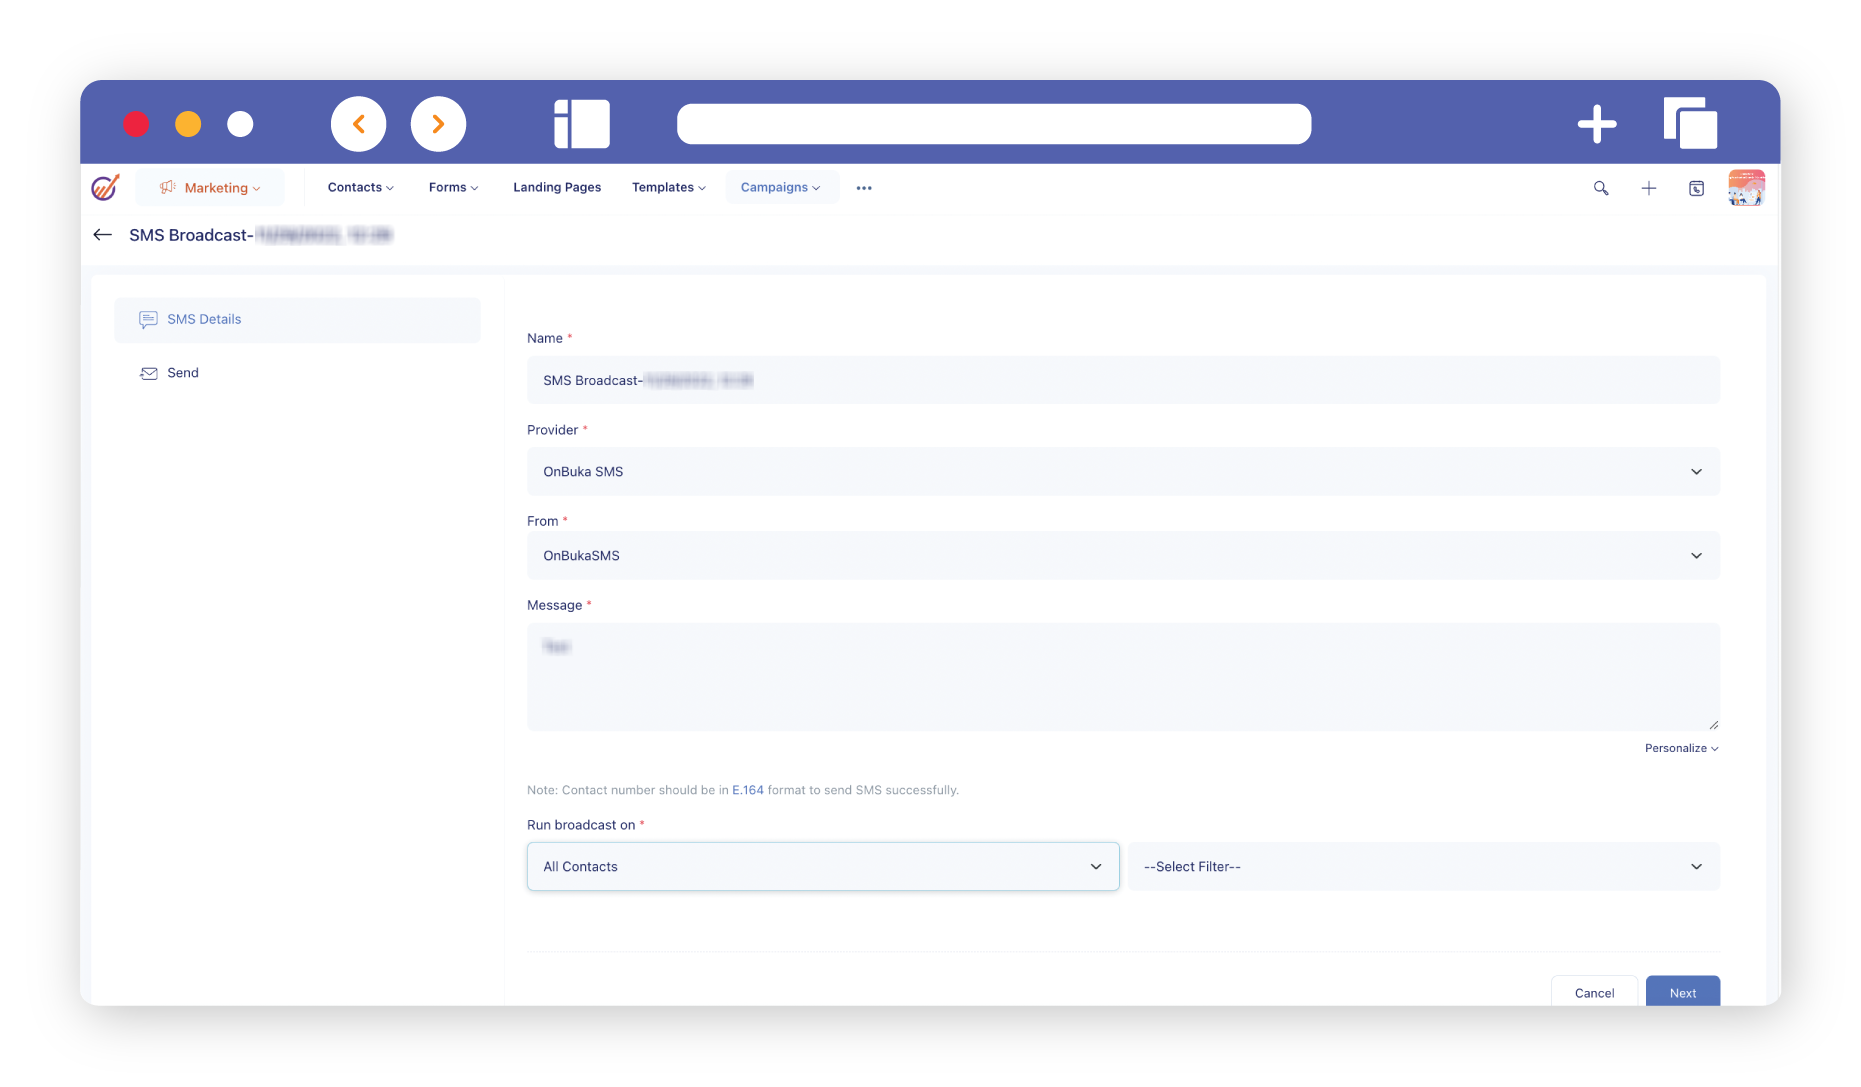The height and width of the screenshot is (1087, 1861).
Task: Click the browser sidebar panel icon
Action: coord(581,124)
